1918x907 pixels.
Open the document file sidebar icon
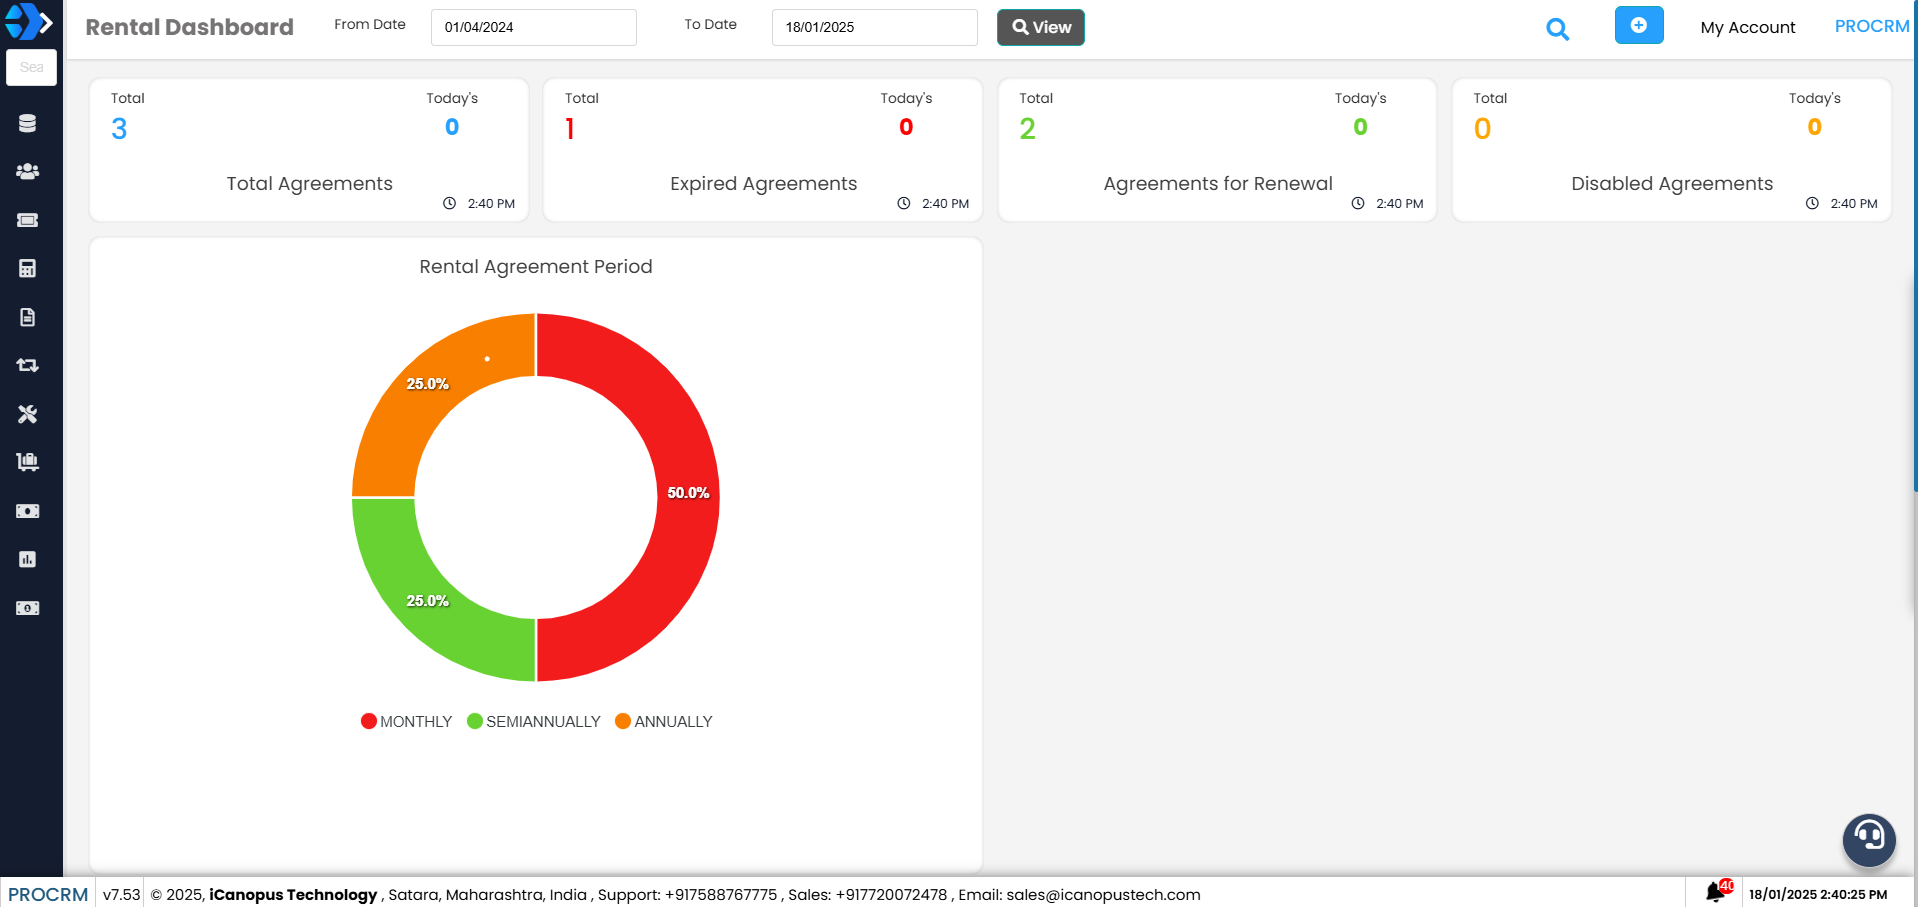click(27, 317)
